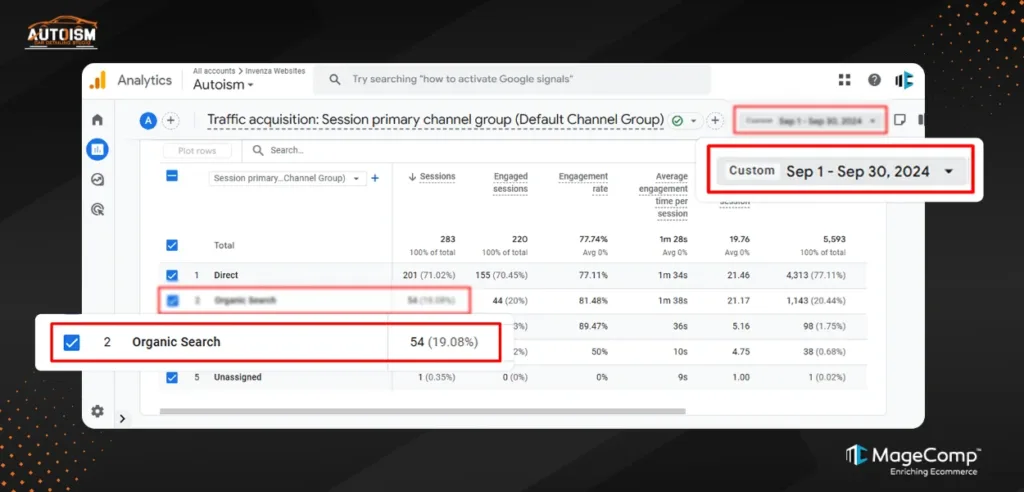Open the Google apps grid icon
1024x492 pixels.
pos(845,80)
